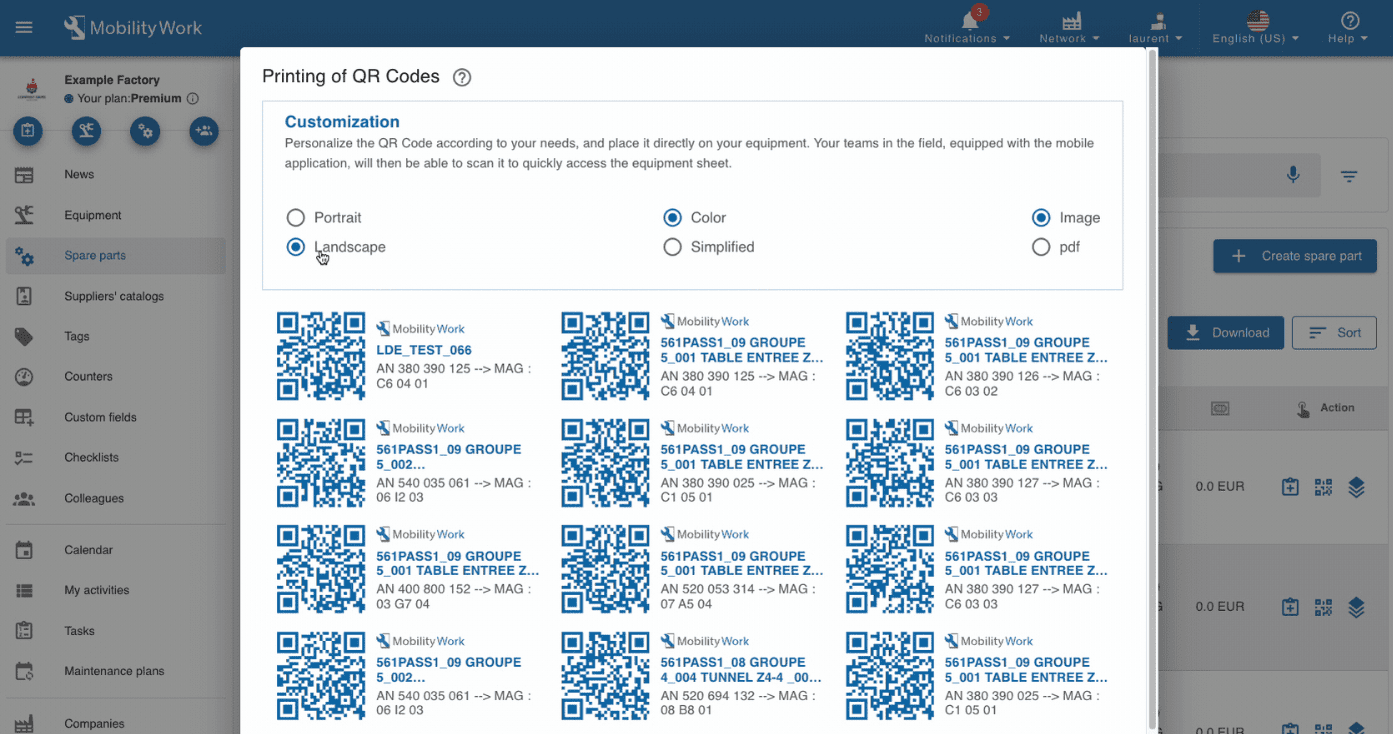The image size is (1393, 734).
Task: Go to Suppliers' catalogs in the sidebar
Action: 116,296
